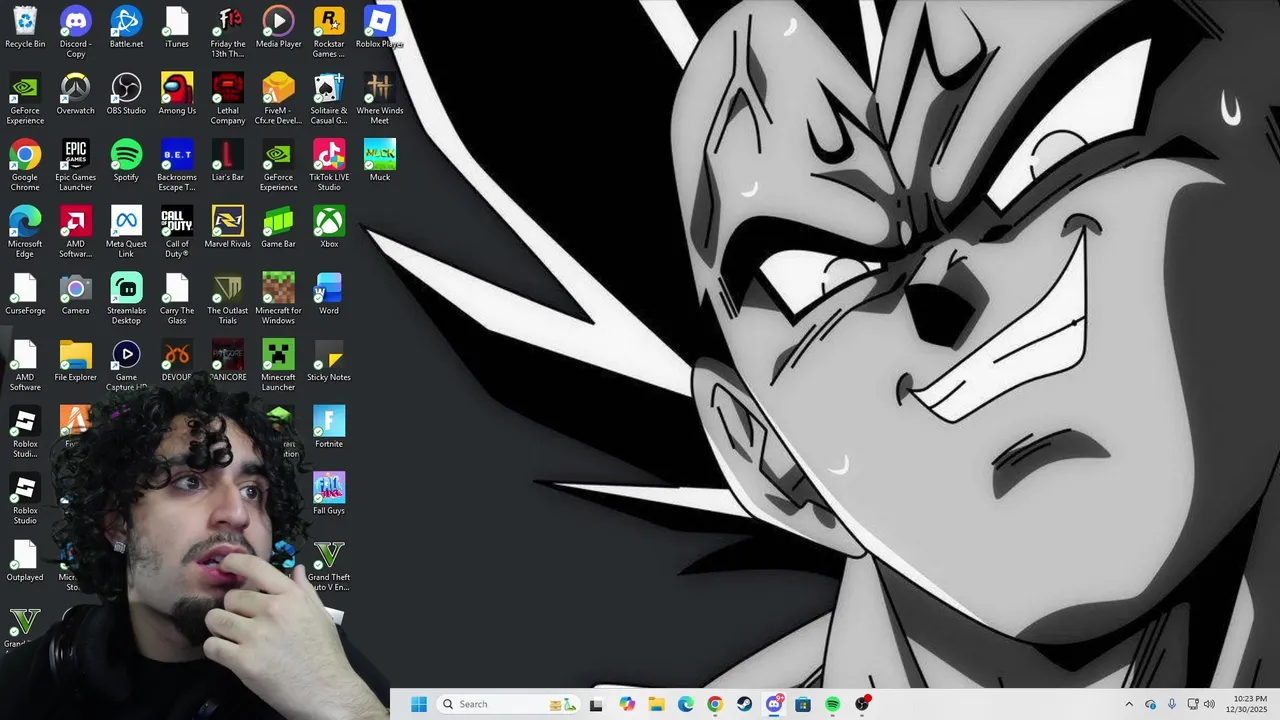
Task: Select the PANICORE desktop shortcut
Action: pyautogui.click(x=228, y=362)
